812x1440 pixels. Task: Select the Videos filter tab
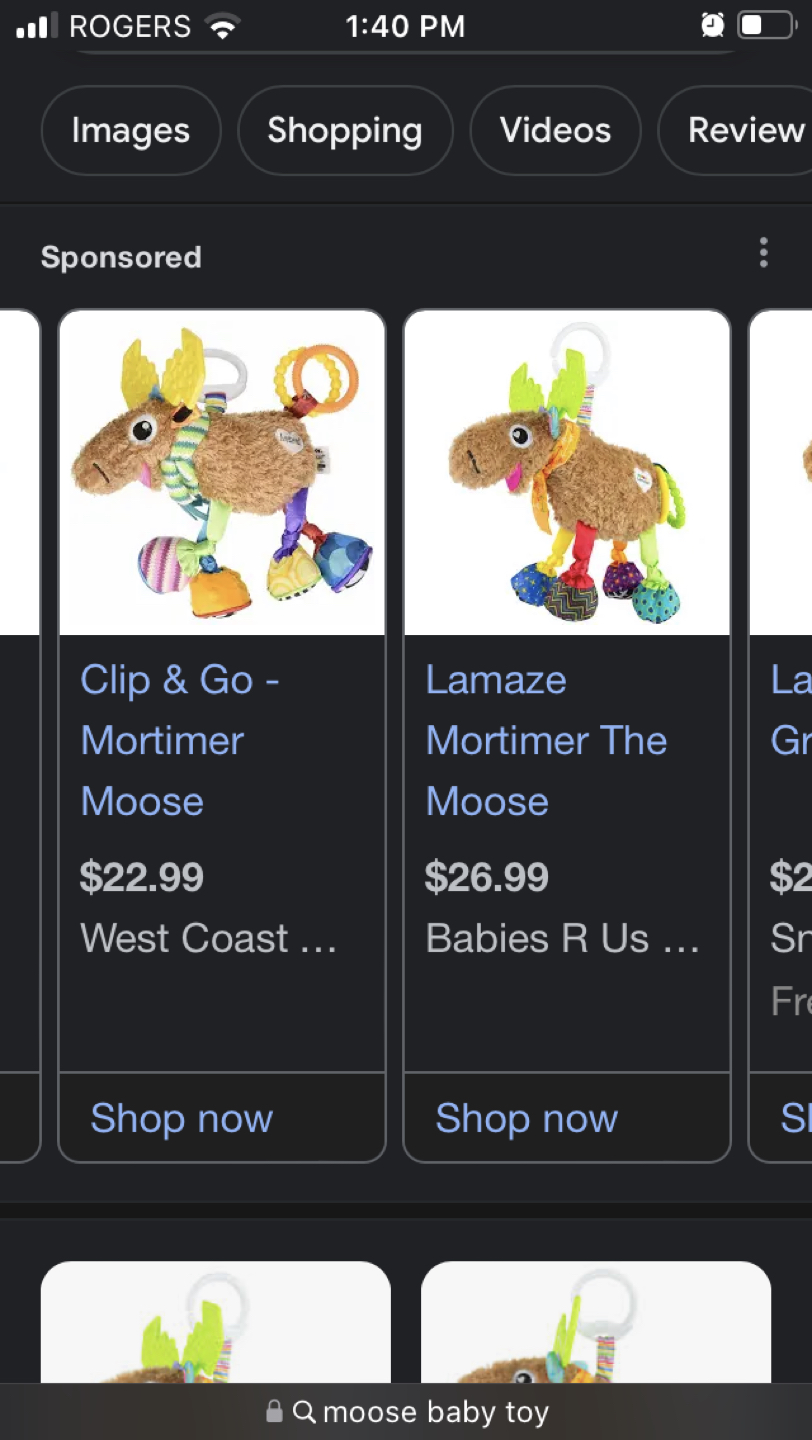tap(555, 130)
